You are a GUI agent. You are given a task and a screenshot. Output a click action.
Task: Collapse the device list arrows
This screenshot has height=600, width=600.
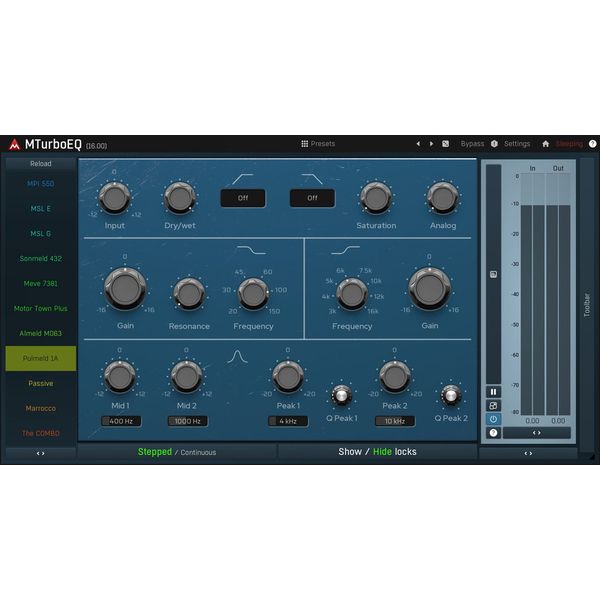click(x=41, y=453)
